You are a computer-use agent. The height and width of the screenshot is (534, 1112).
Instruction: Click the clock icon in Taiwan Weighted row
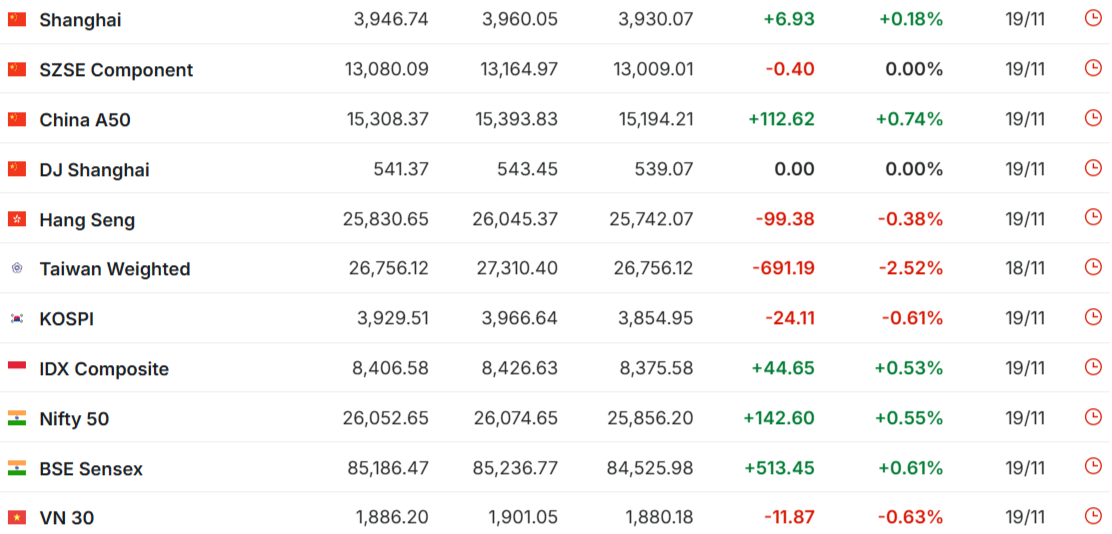click(1093, 267)
